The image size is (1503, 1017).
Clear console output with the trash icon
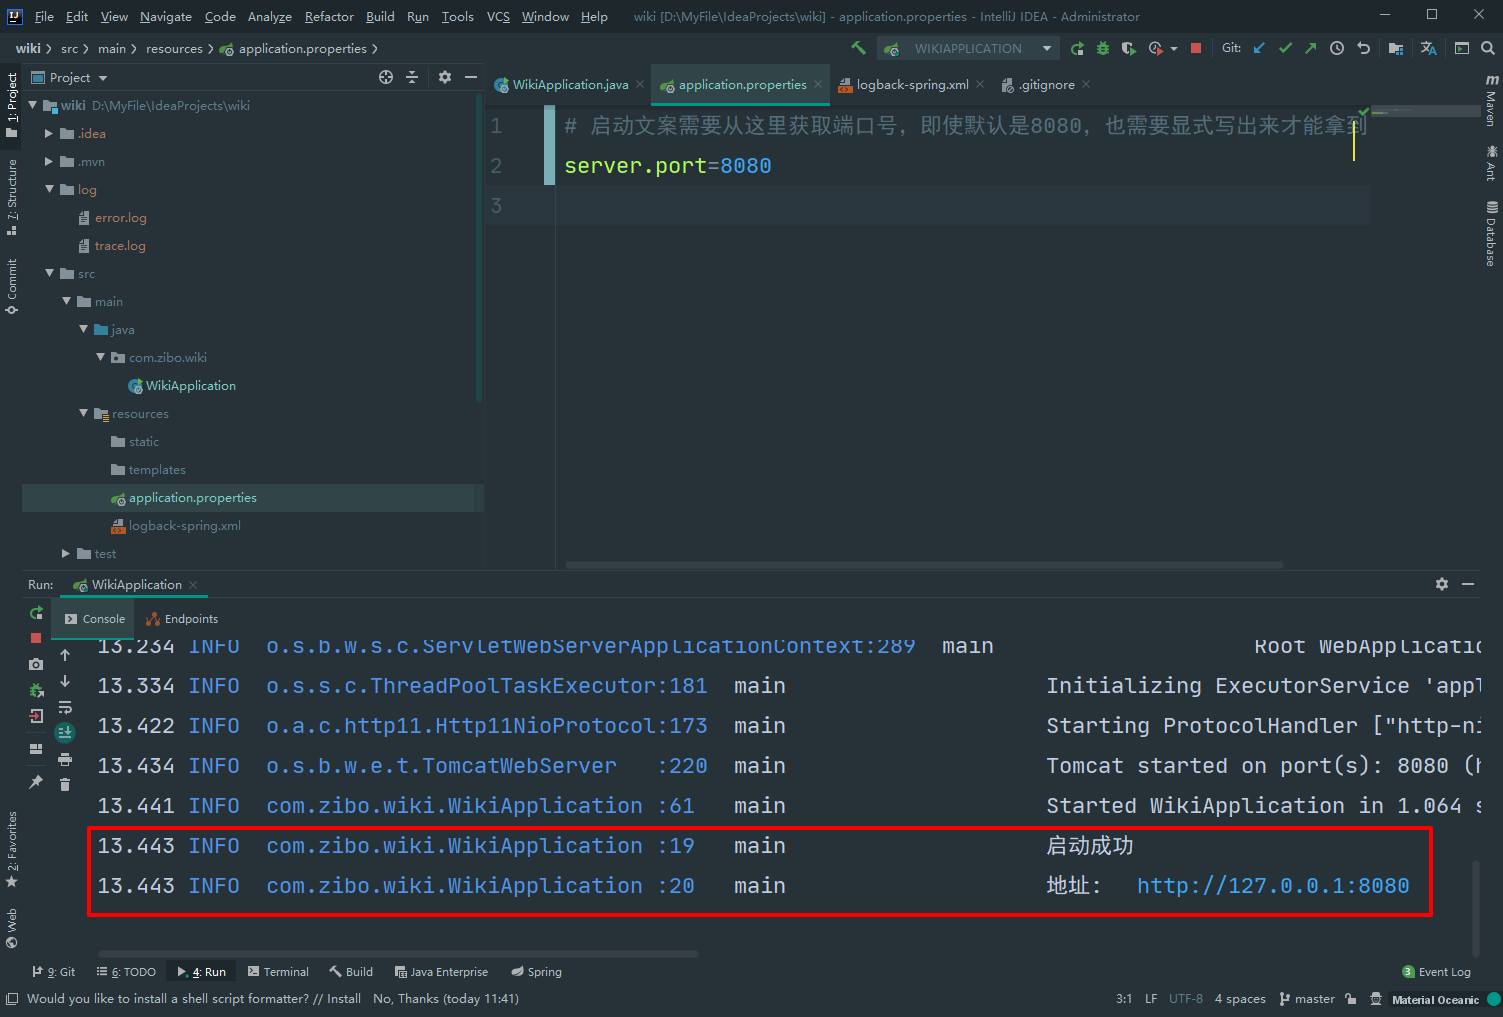[x=65, y=785]
